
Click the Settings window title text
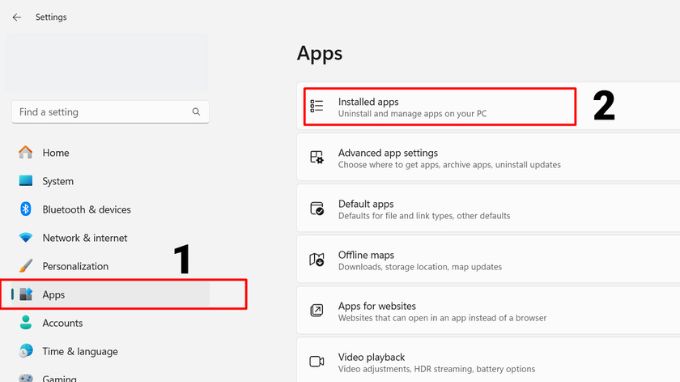point(51,17)
